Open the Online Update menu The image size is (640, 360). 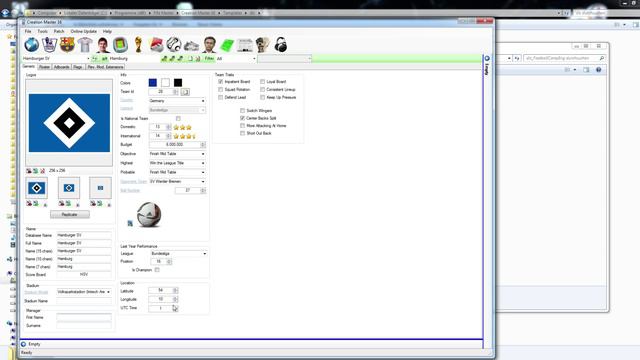[84, 31]
